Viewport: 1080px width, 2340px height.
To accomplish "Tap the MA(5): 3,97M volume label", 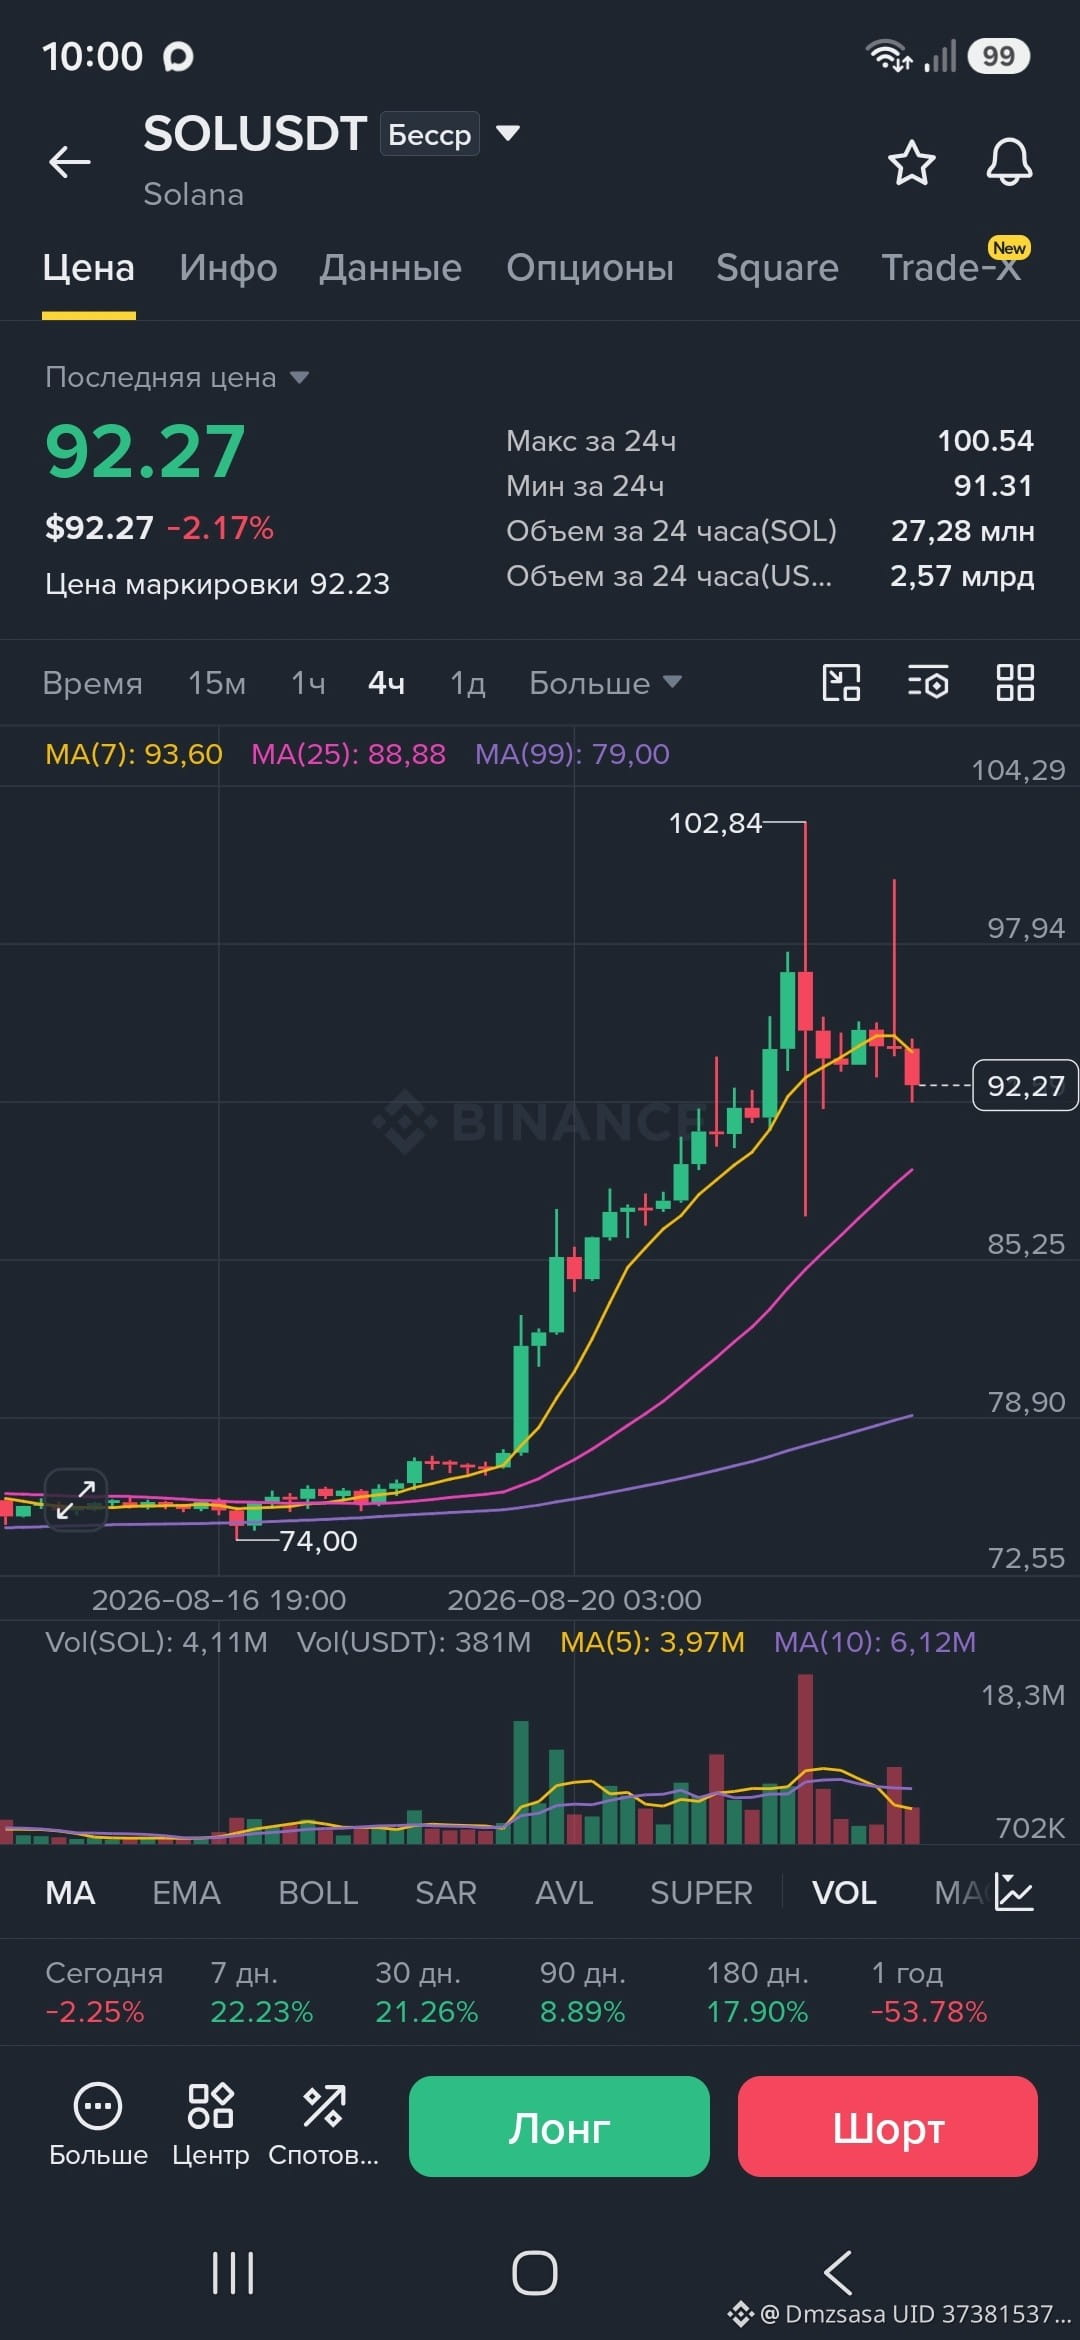I will pyautogui.click(x=652, y=1642).
